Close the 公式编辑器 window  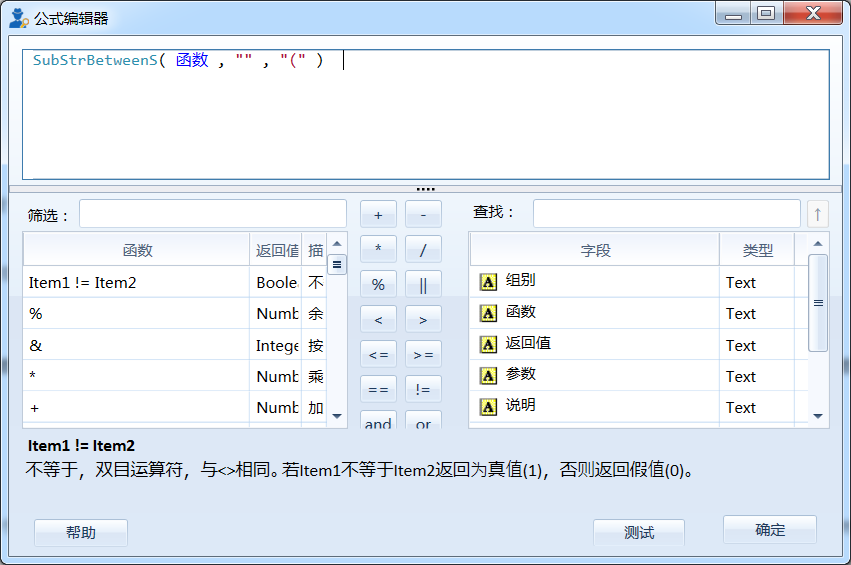[812, 14]
